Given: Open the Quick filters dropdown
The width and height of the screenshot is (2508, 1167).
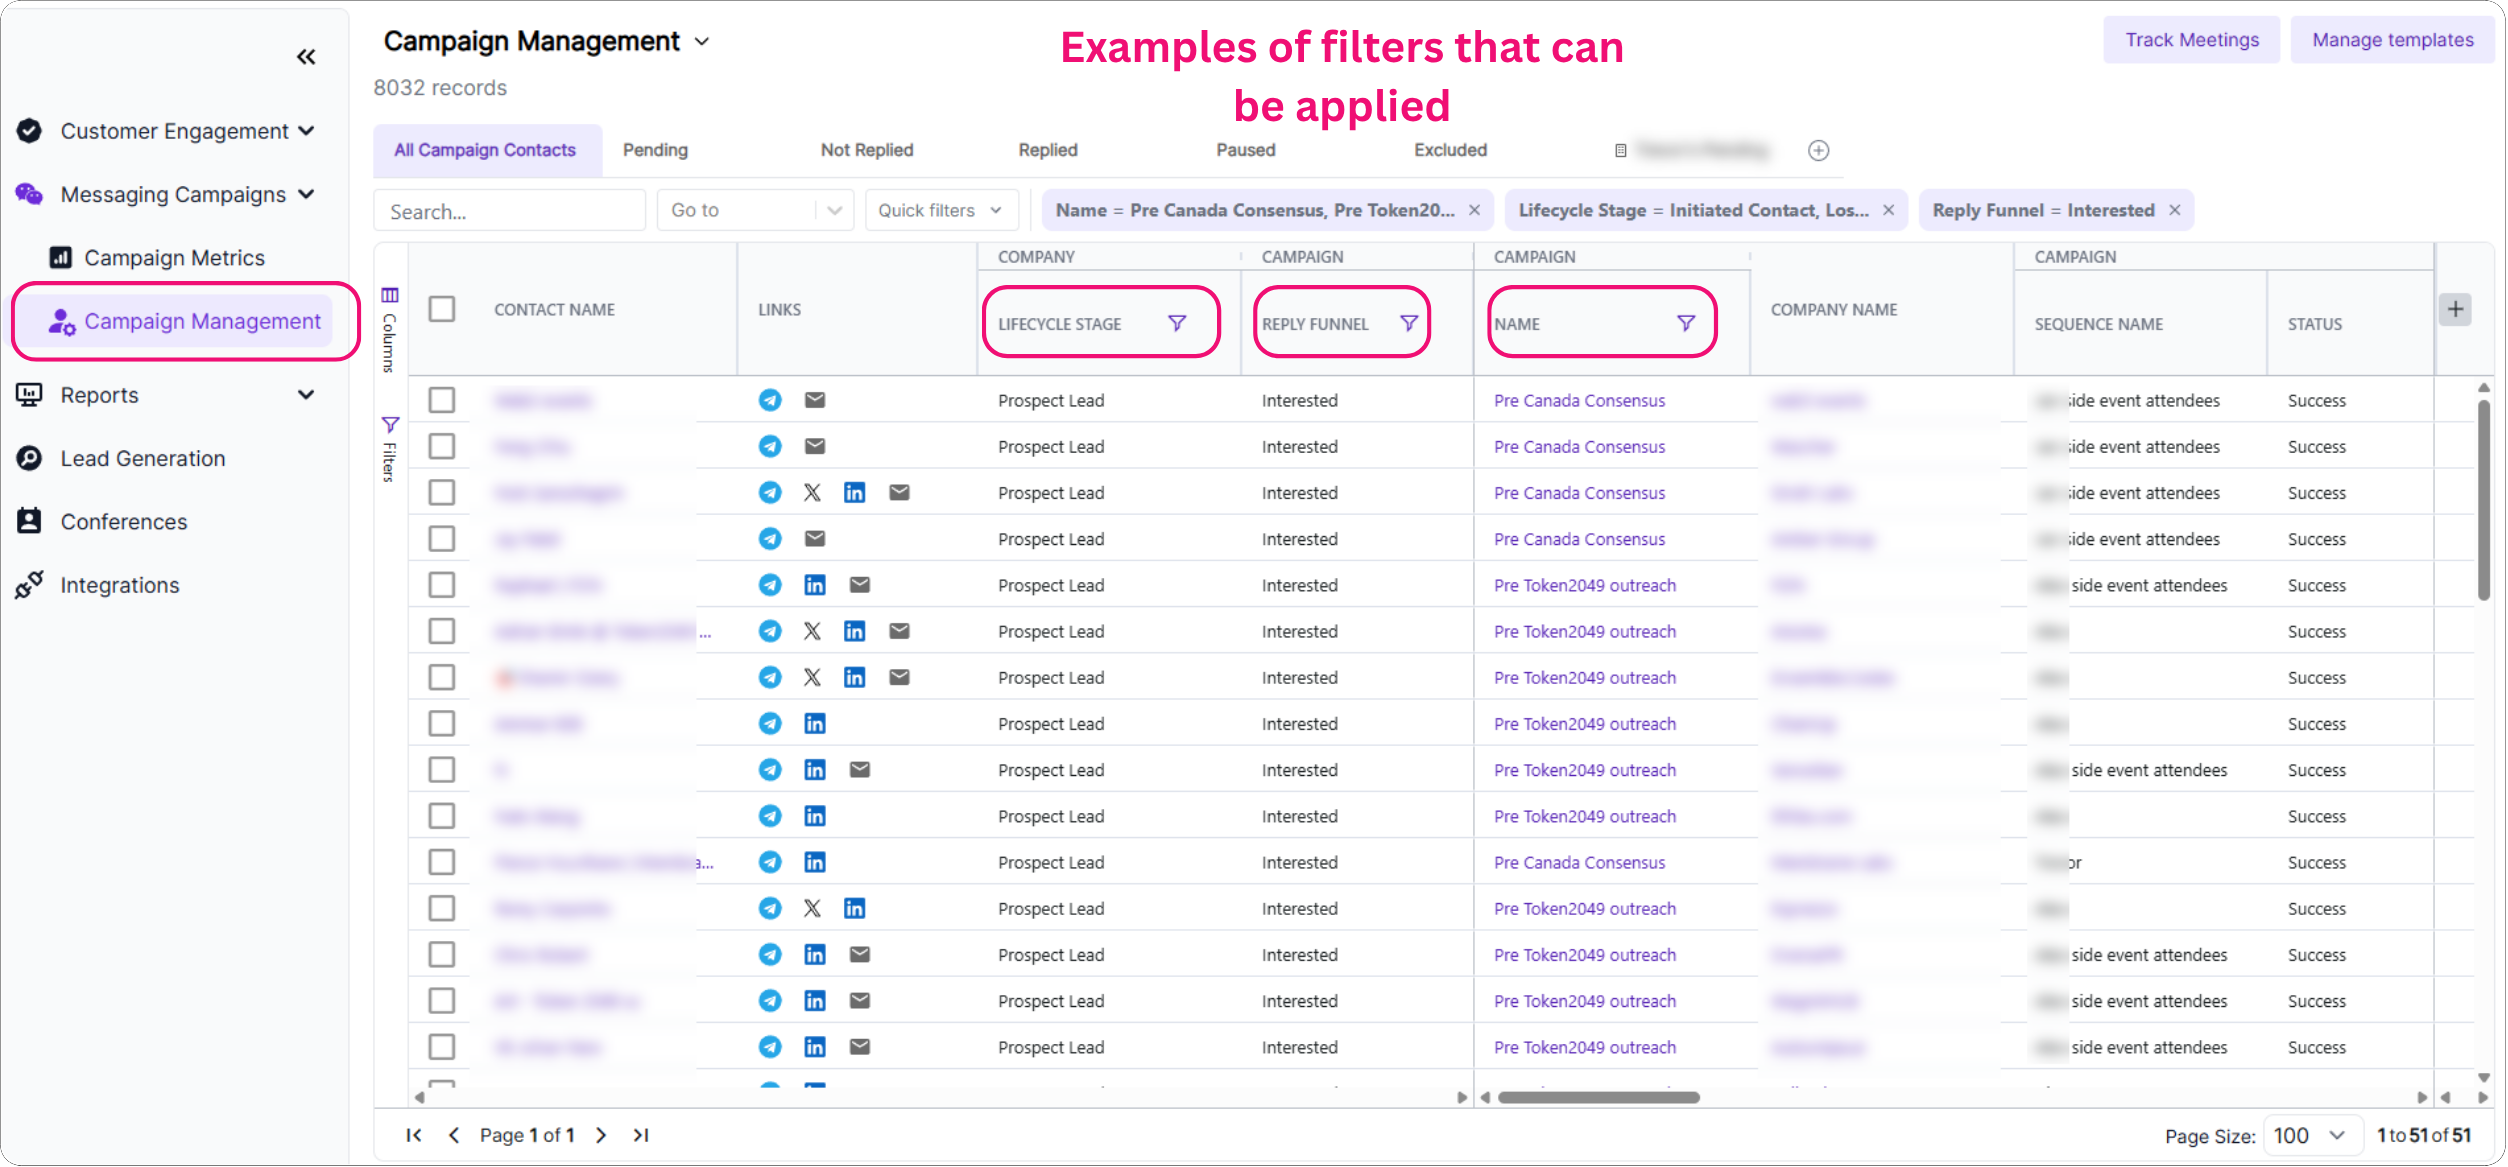Looking at the screenshot, I should tap(939, 210).
